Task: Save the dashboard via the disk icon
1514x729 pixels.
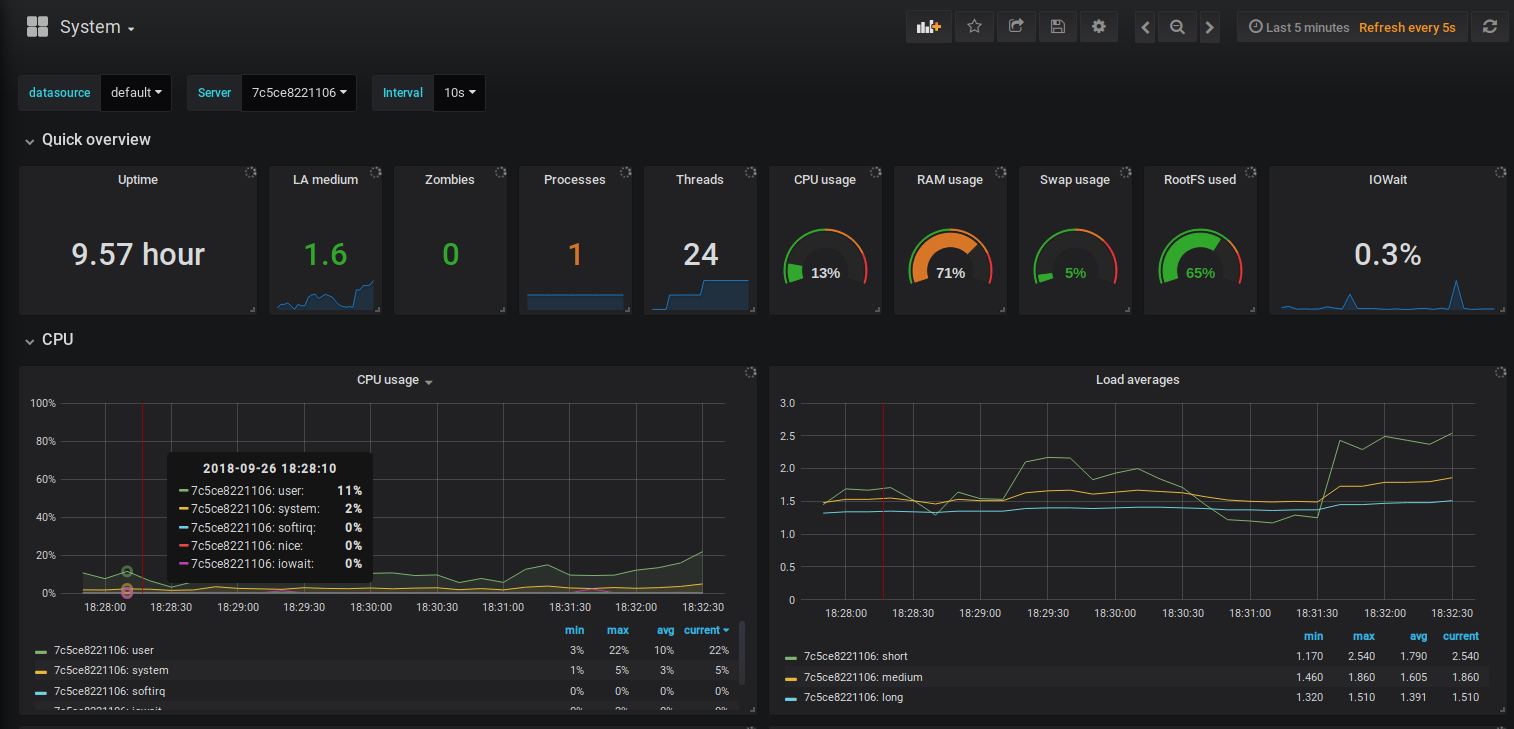Action: click(x=1058, y=26)
